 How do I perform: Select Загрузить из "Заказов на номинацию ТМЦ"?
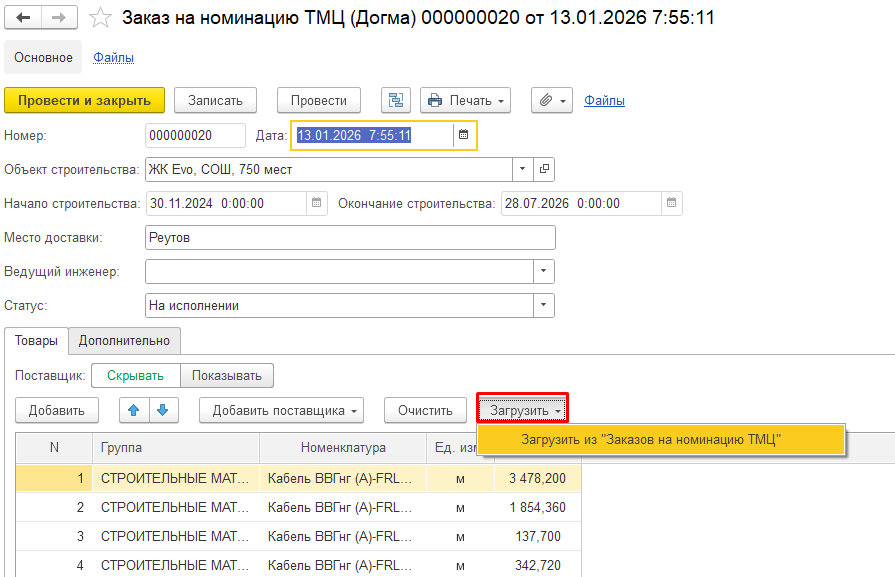[650, 439]
